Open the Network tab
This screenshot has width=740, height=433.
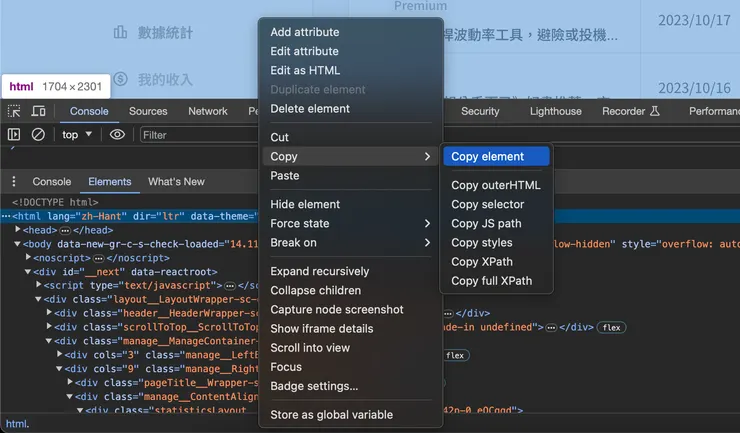(208, 111)
